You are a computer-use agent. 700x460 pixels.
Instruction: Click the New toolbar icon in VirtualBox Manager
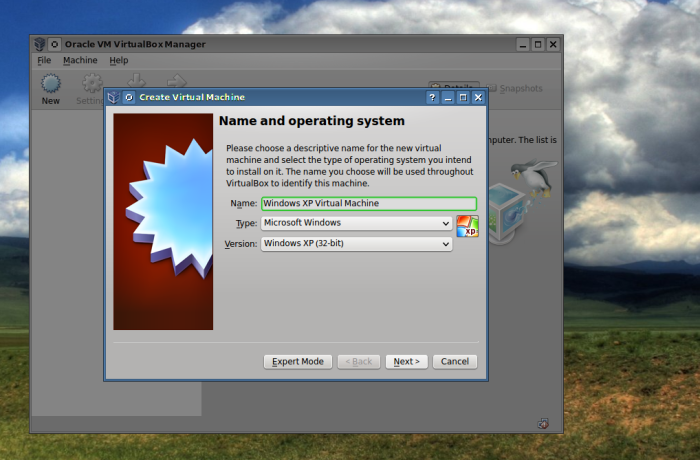tap(50, 84)
